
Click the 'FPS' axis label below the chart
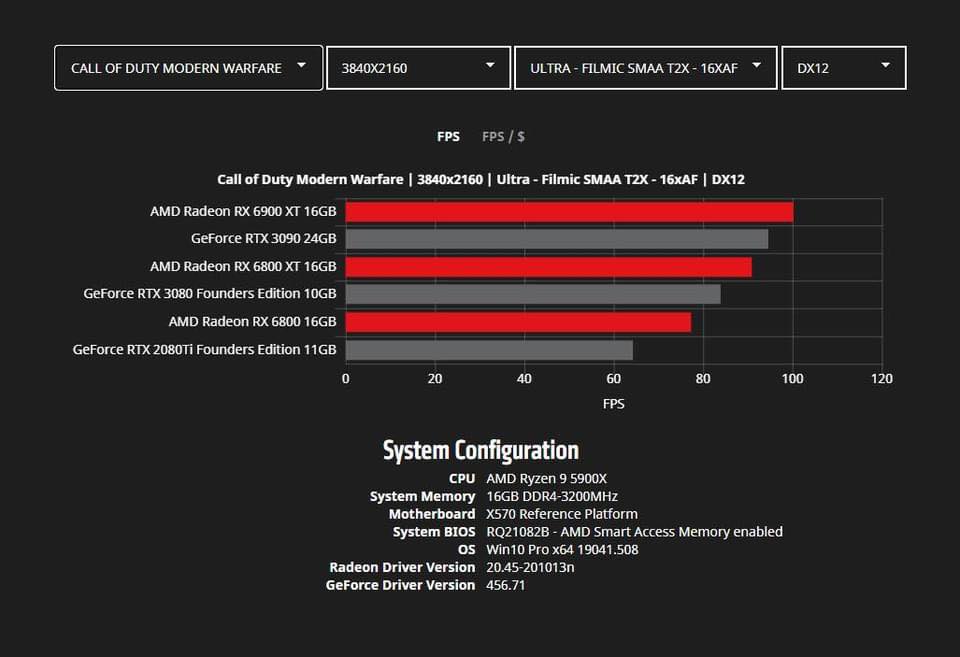coord(613,404)
